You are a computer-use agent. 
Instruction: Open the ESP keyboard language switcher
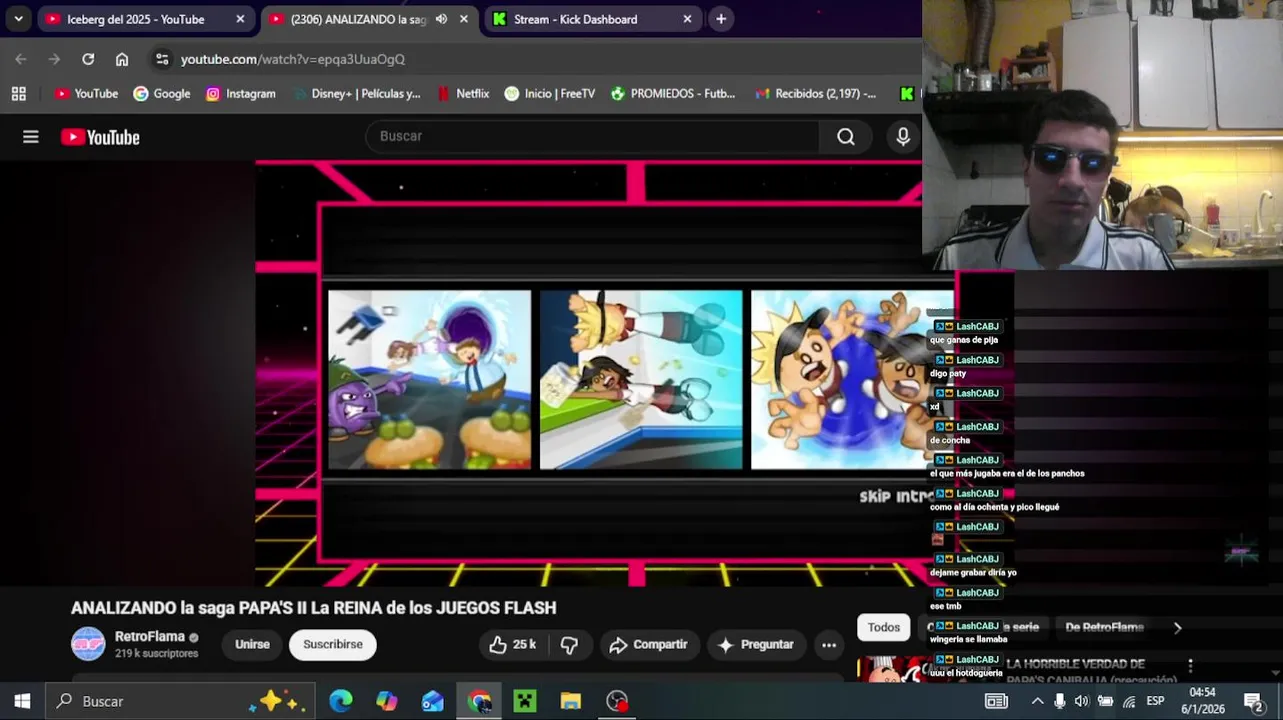tap(1155, 701)
